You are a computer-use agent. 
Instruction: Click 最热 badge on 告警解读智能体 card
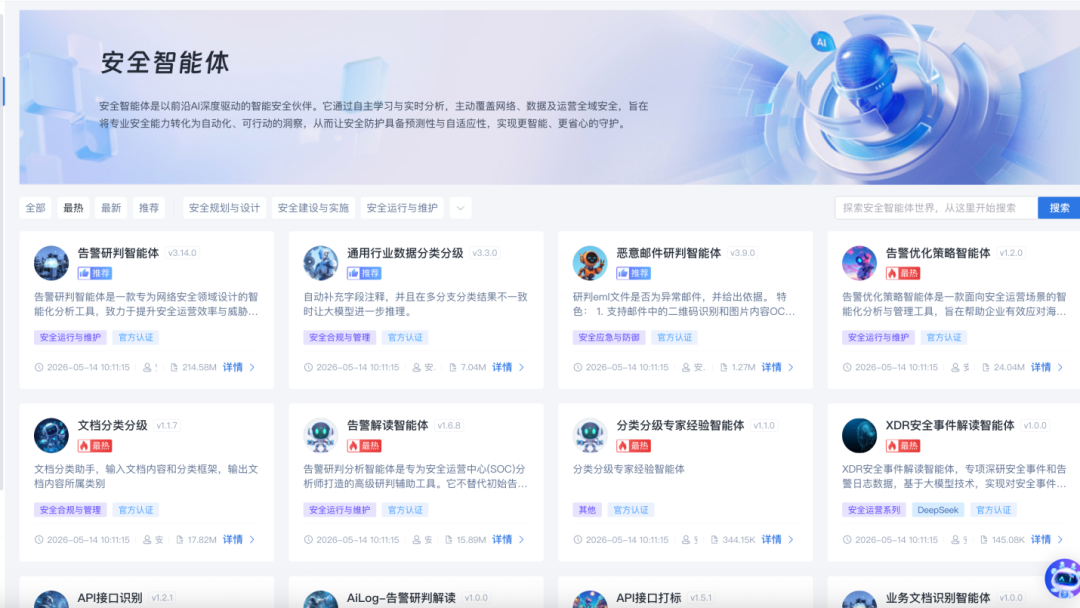[x=364, y=445]
